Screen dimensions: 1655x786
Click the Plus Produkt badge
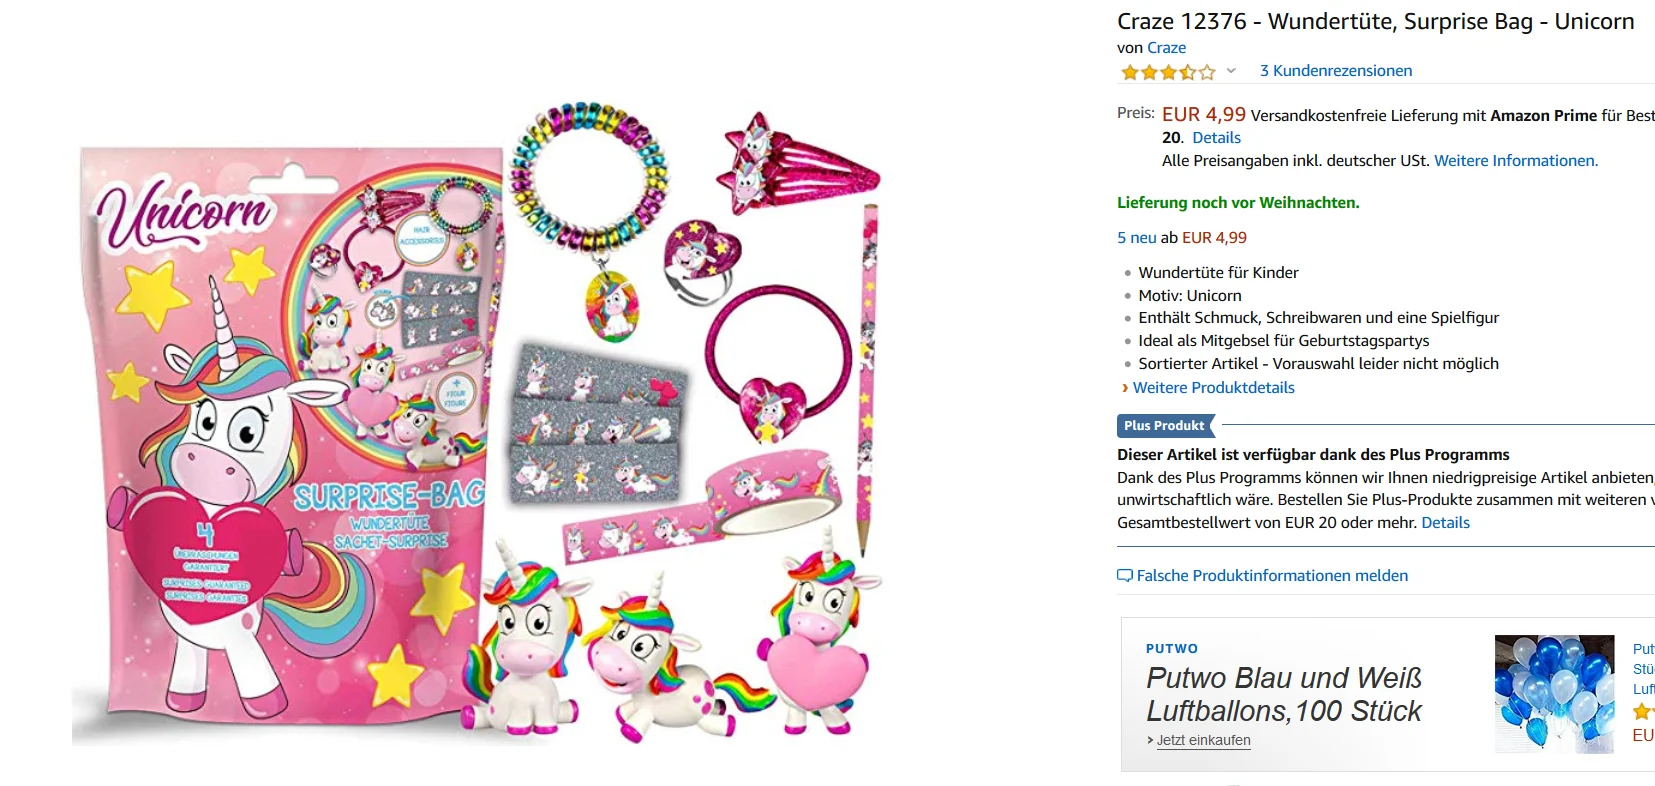pos(1165,426)
